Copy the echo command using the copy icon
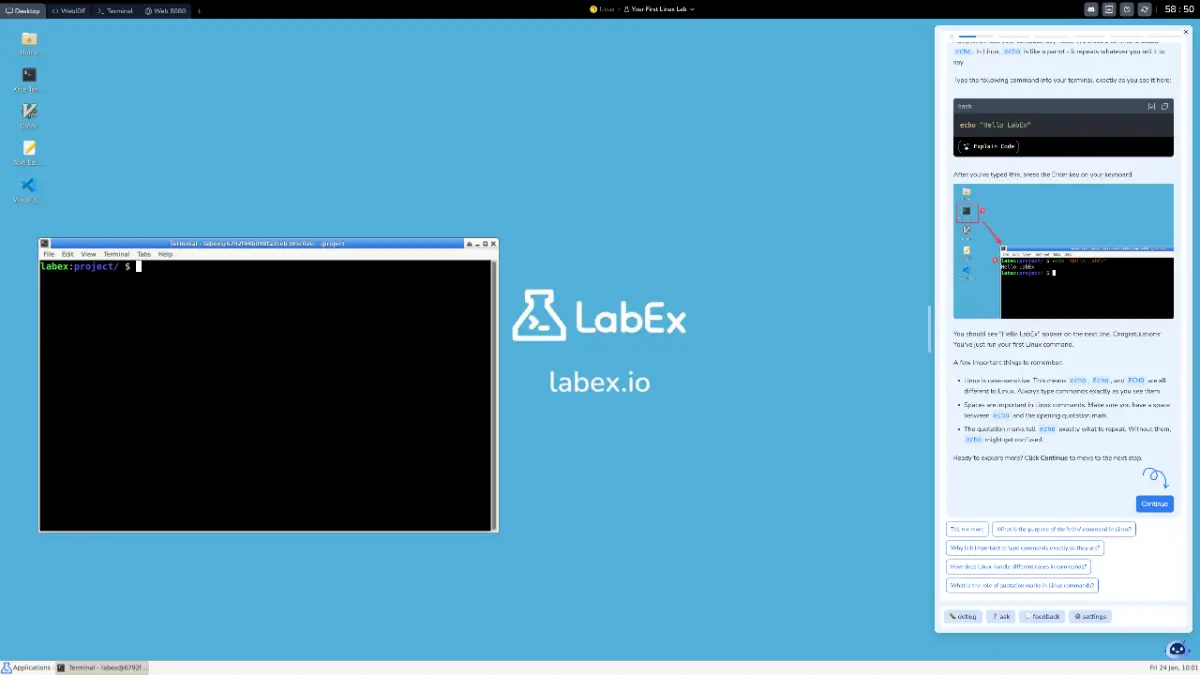Image resolution: width=1200 pixels, height=675 pixels. click(x=1164, y=106)
